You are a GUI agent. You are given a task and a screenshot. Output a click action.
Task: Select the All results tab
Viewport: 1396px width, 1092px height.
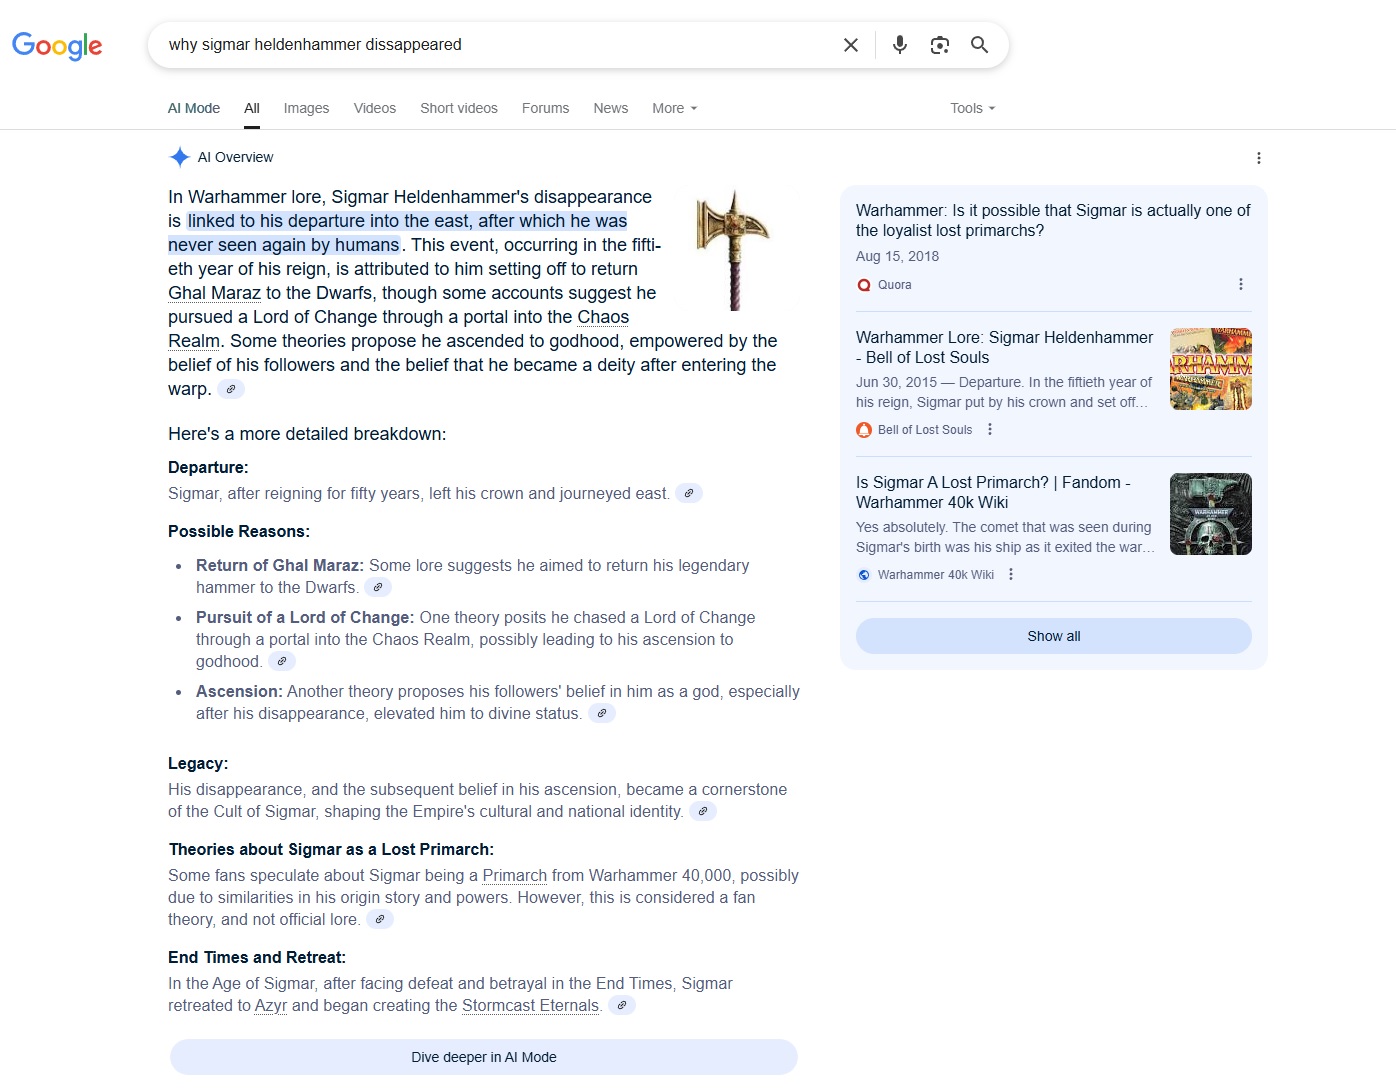tap(252, 108)
